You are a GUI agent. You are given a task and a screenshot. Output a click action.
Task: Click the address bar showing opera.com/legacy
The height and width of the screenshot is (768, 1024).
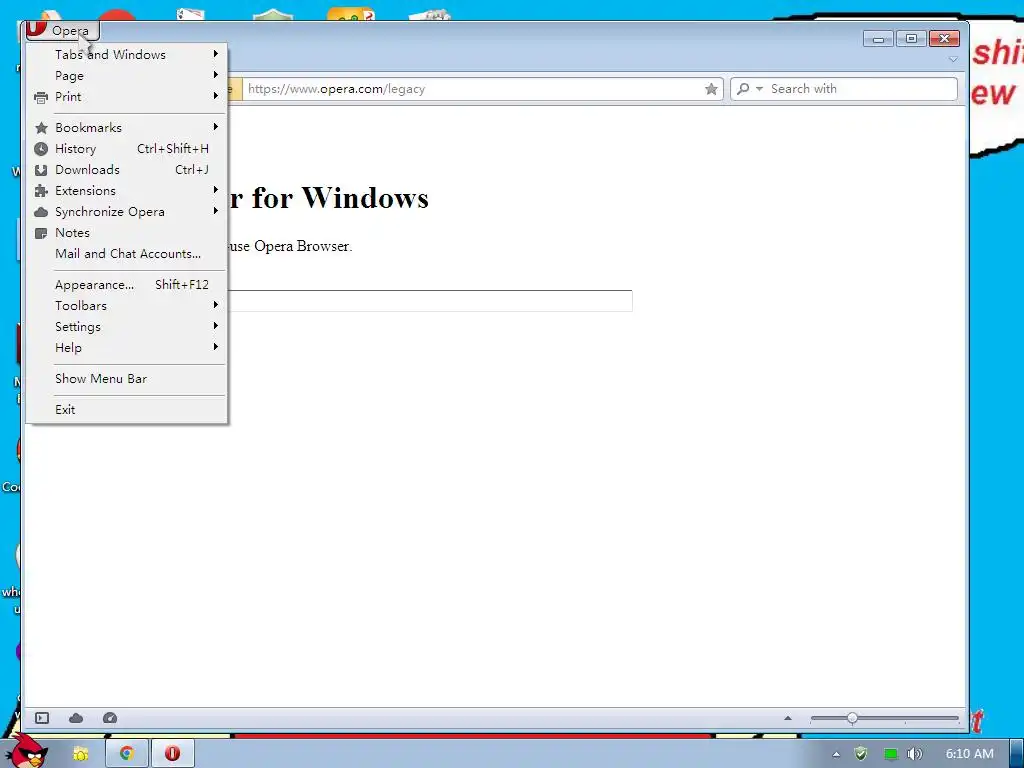(472, 89)
